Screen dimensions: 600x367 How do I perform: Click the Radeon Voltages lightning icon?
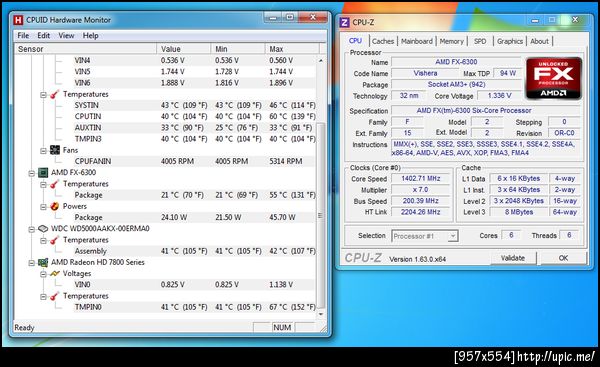[x=55, y=274]
